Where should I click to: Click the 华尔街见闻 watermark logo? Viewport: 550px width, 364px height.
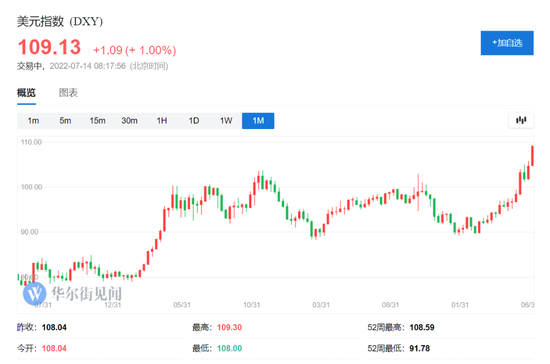72,293
